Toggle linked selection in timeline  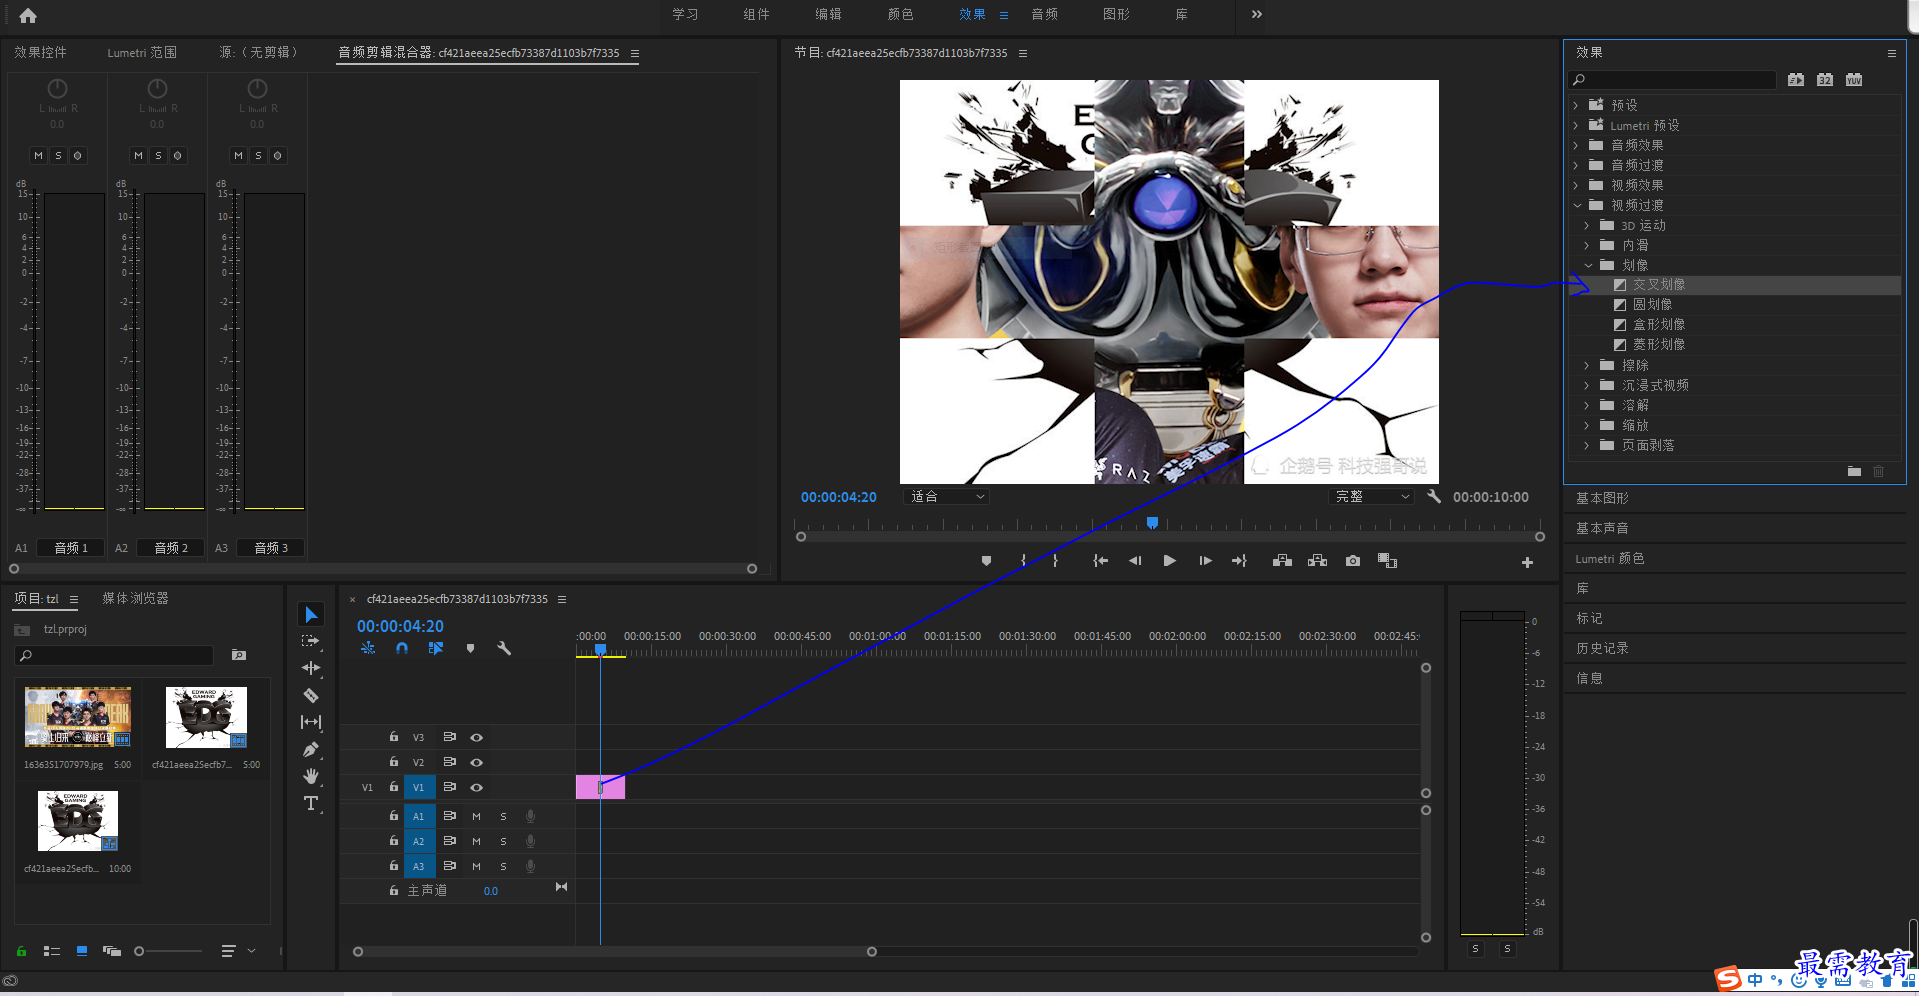click(x=436, y=648)
